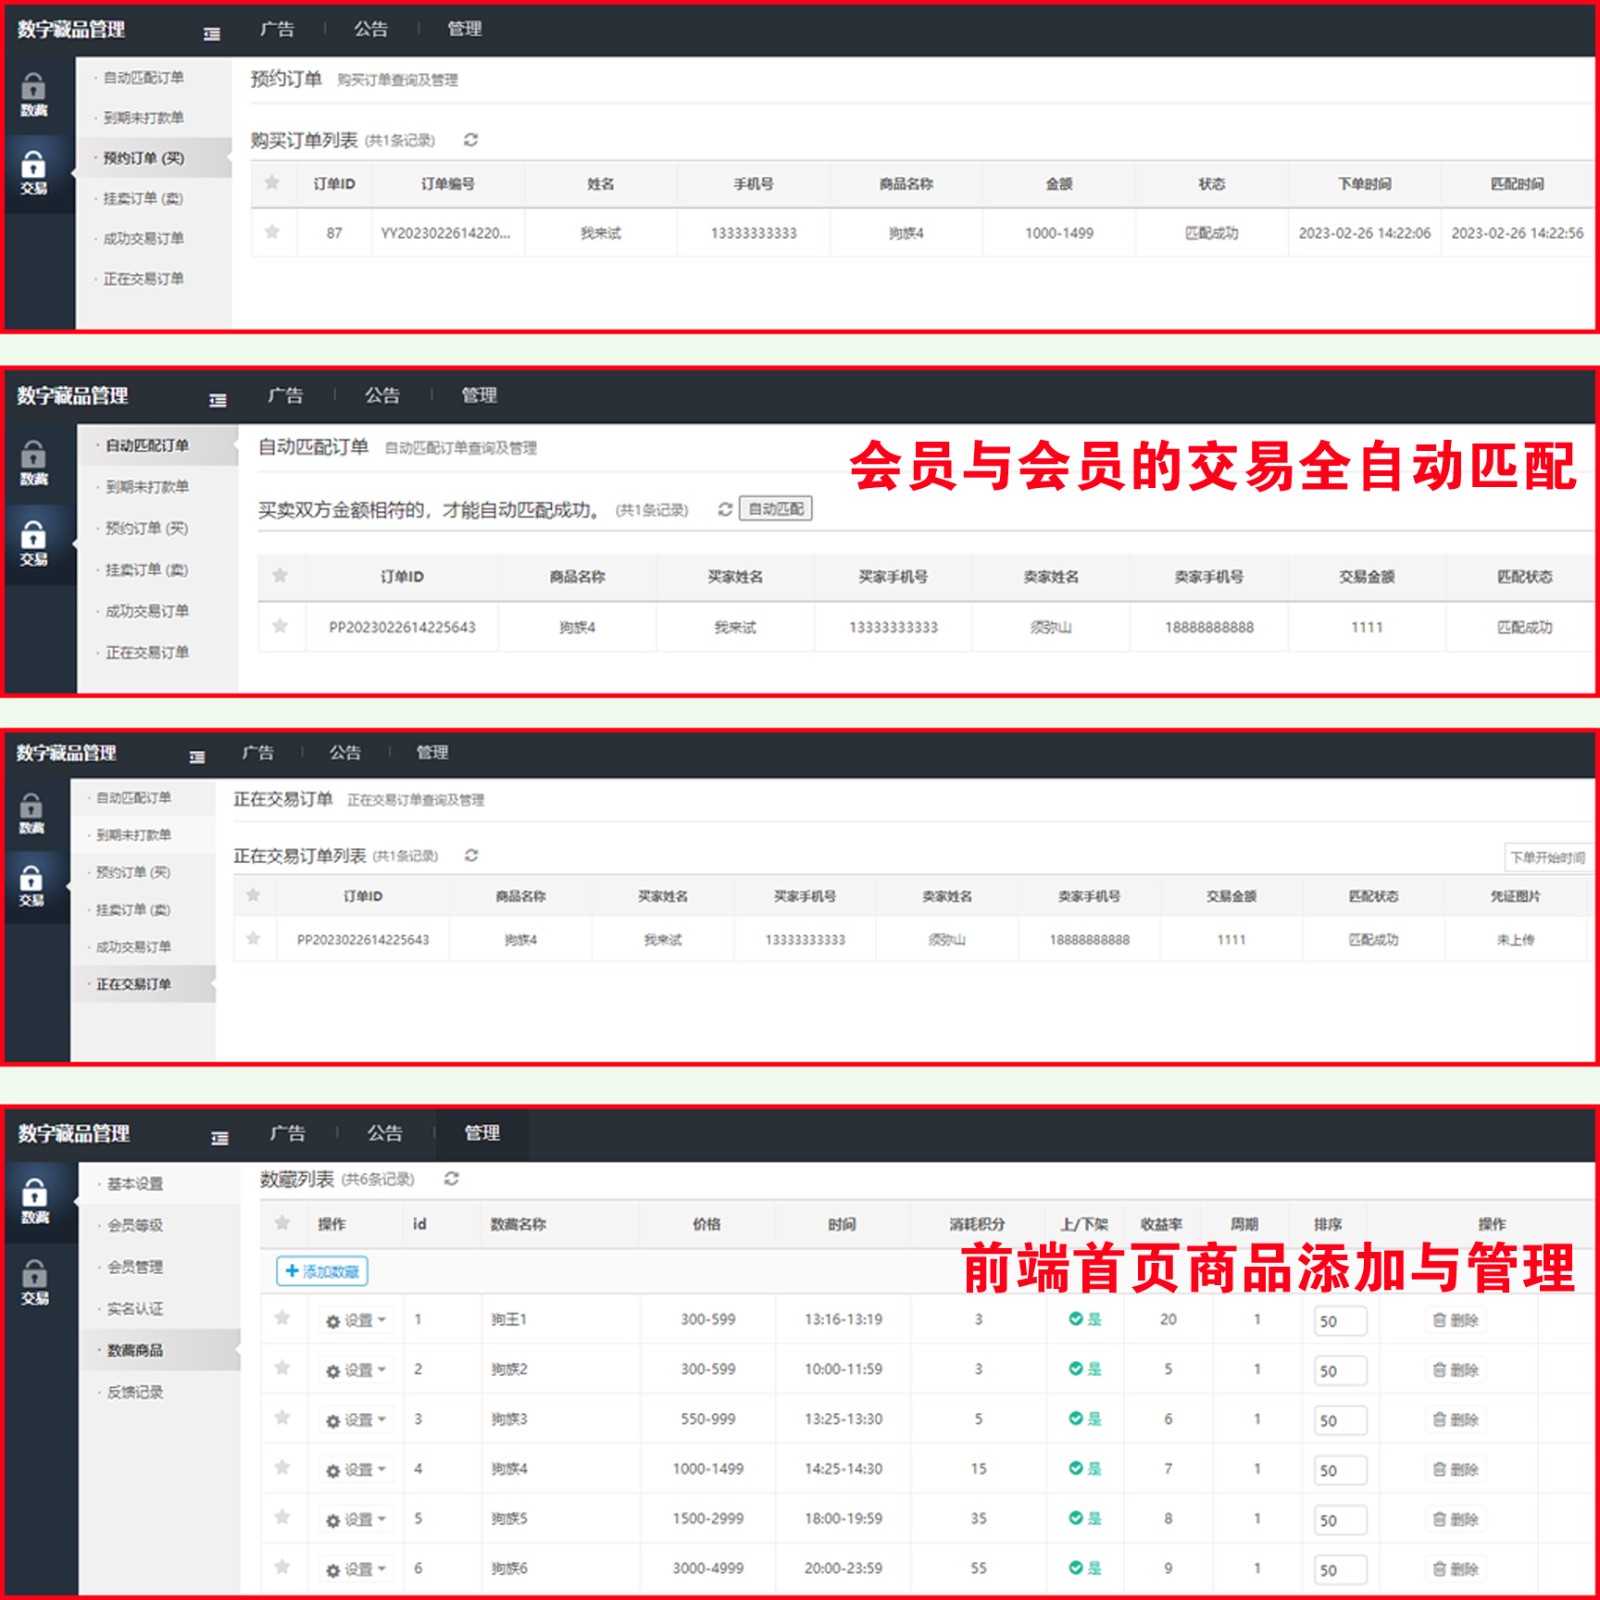Star the 狗族6 collection row

click(x=282, y=1567)
